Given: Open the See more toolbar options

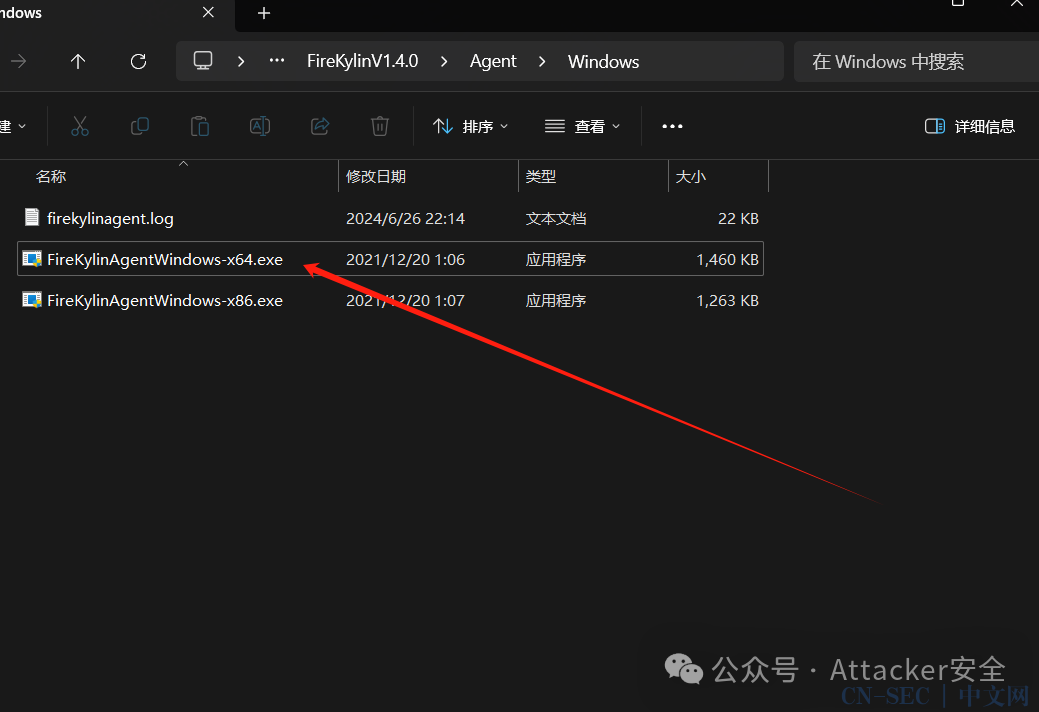Looking at the screenshot, I should (672, 127).
